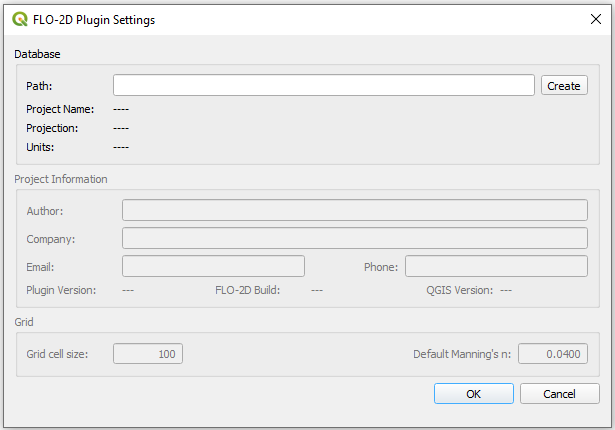Viewport: 615px width, 430px height.
Task: Select the Projection value dashes
Action: tap(121, 129)
